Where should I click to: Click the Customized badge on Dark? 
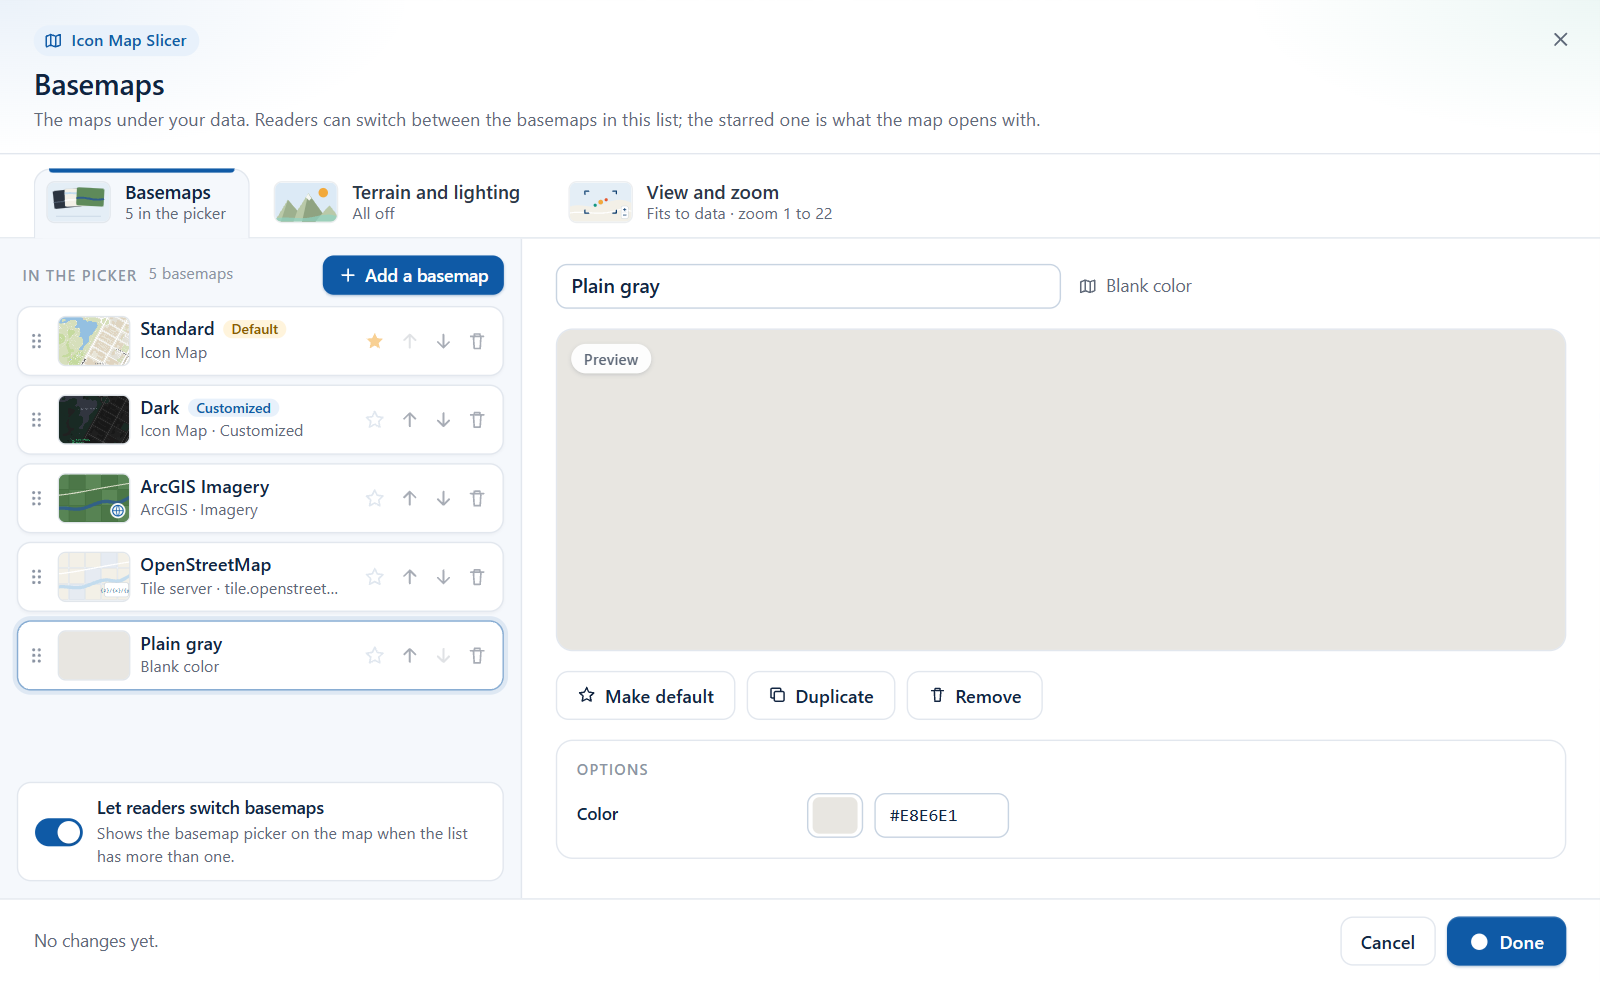coord(233,408)
